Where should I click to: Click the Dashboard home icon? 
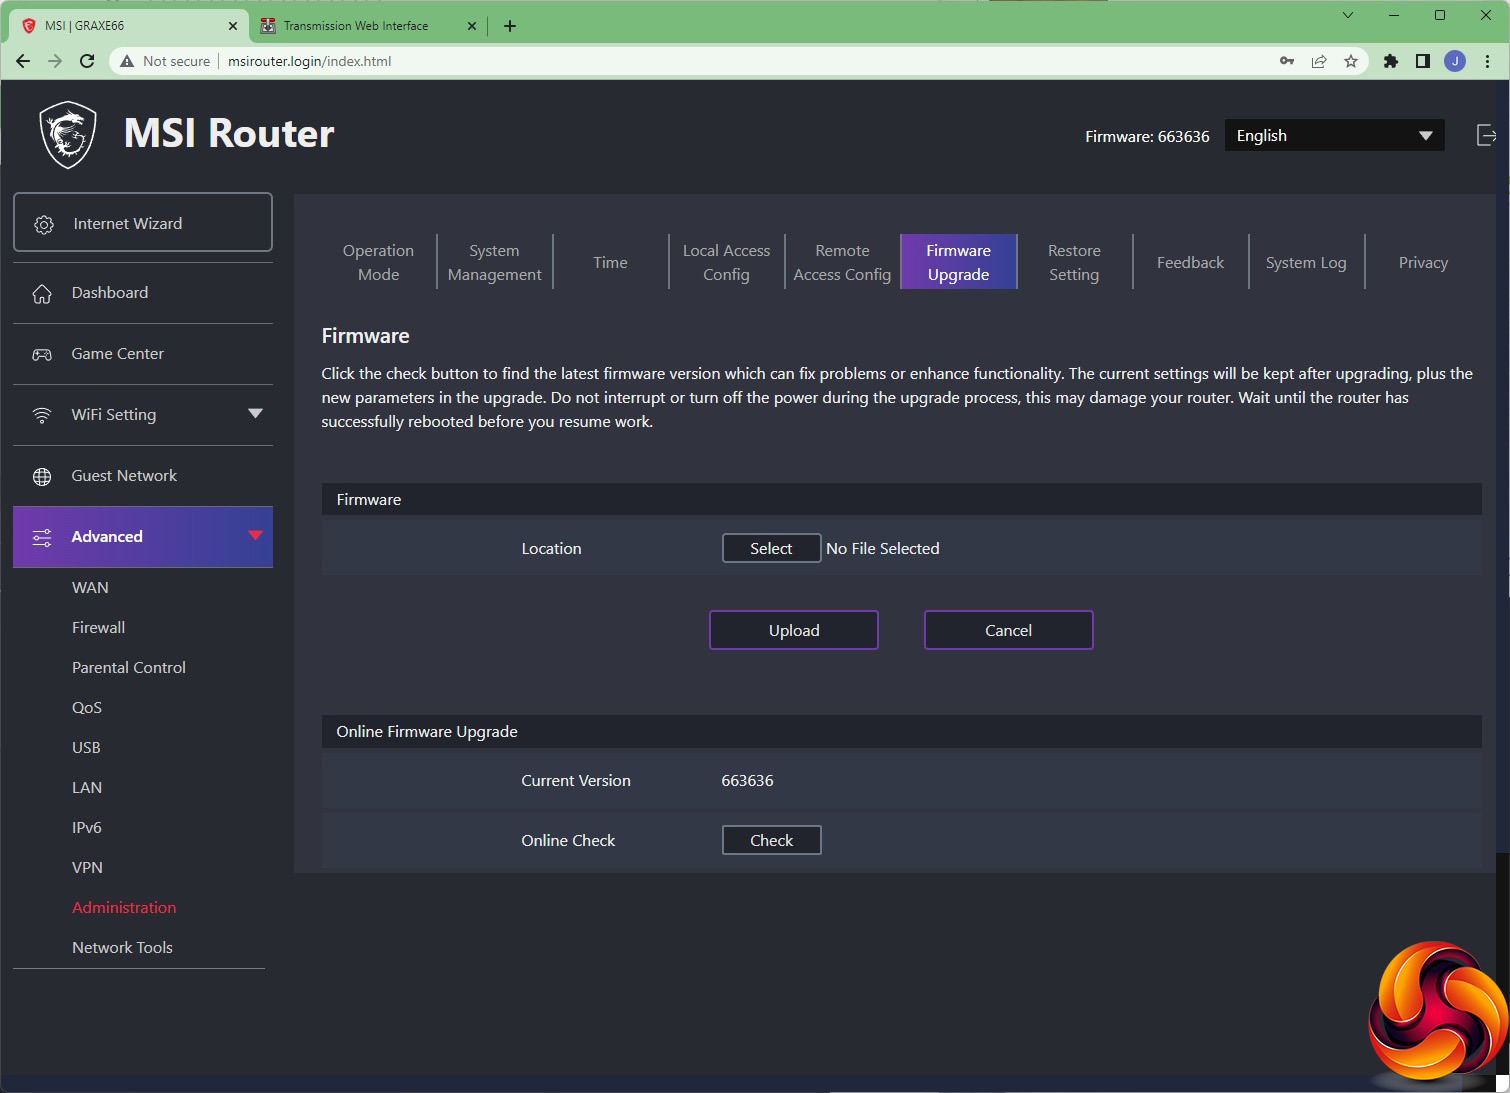coord(42,293)
